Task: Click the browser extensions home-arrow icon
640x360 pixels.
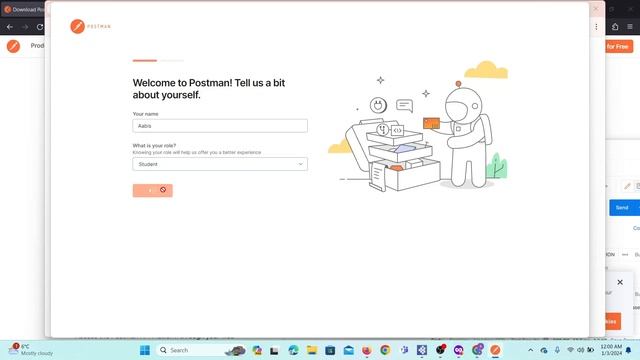Action: click(615, 27)
